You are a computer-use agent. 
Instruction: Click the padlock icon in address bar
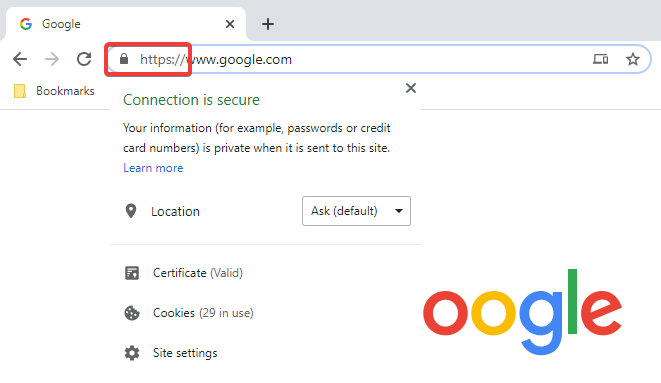tap(124, 59)
